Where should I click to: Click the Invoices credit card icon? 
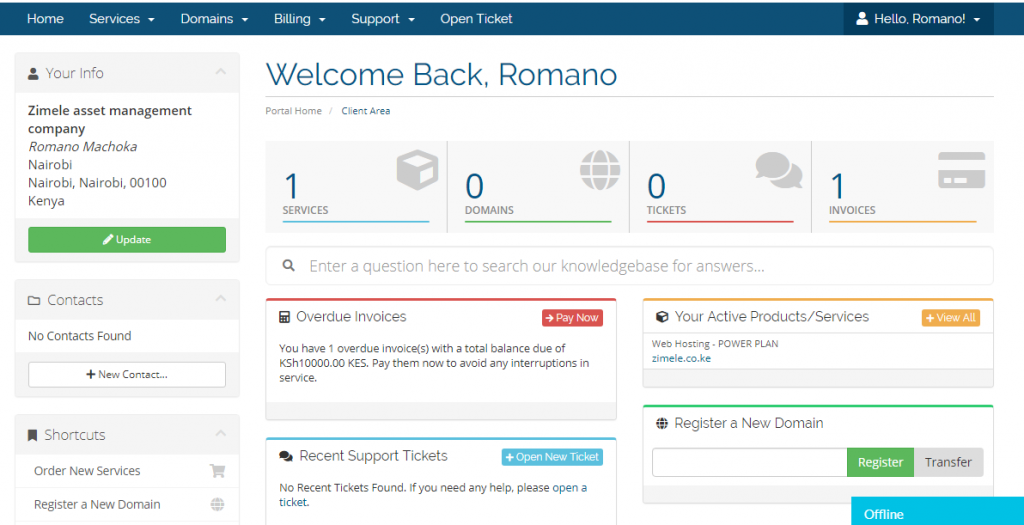coord(961,170)
